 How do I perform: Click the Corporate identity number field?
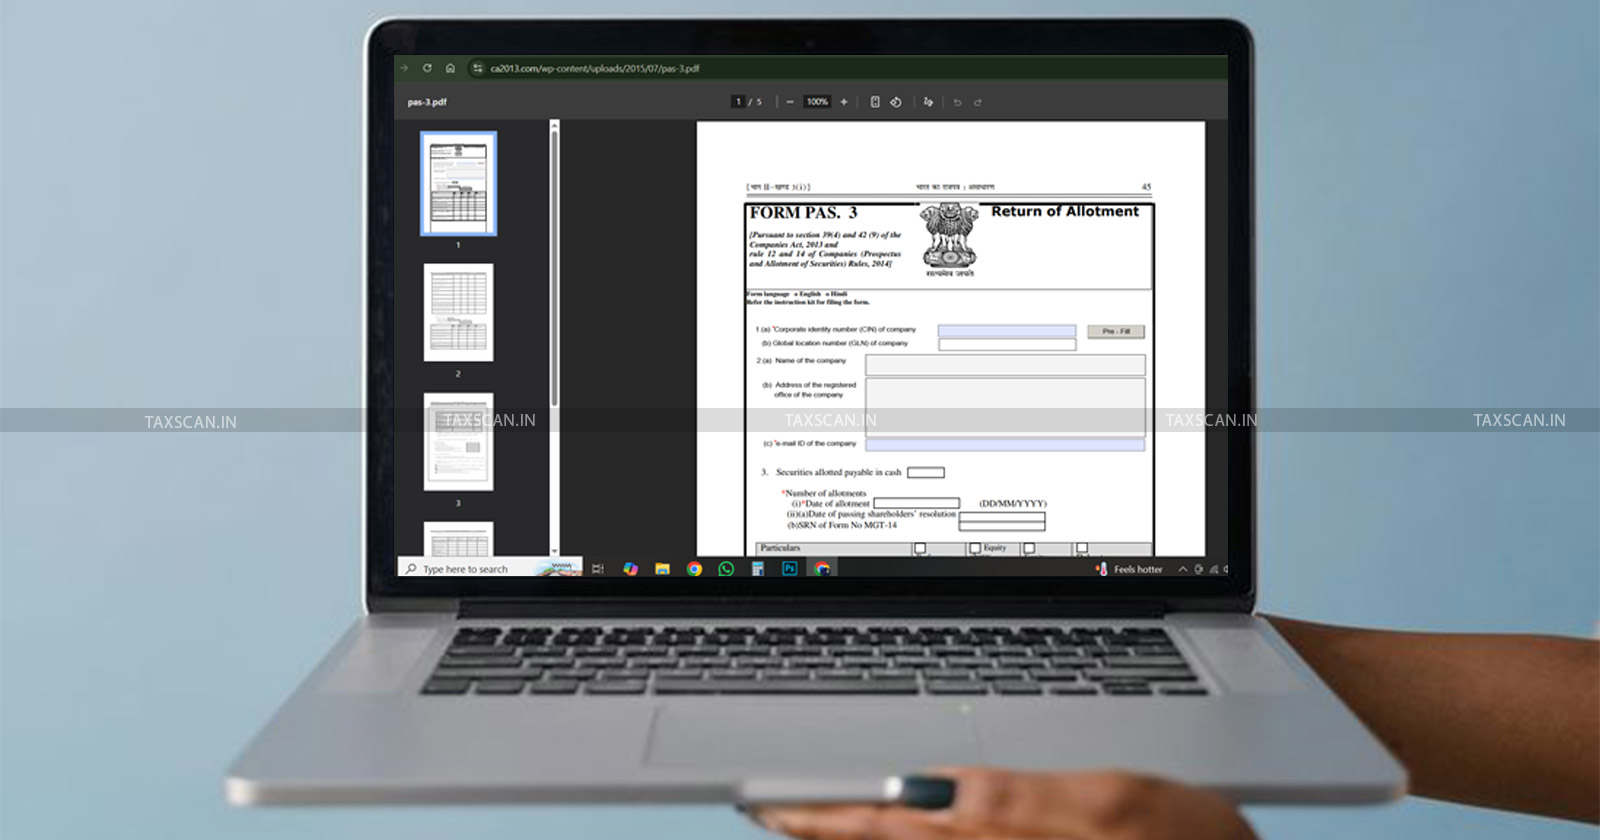(x=1006, y=331)
